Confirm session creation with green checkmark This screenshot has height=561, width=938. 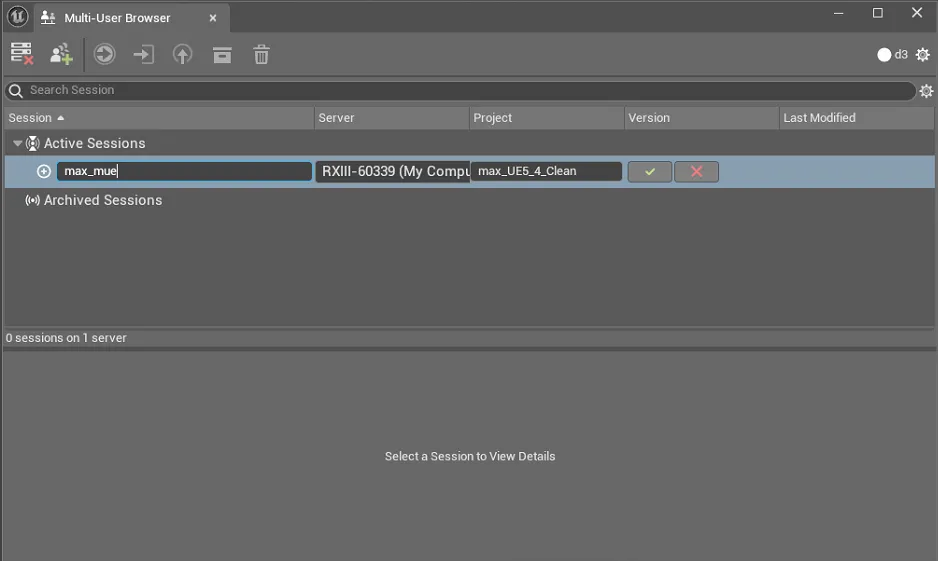click(x=650, y=172)
